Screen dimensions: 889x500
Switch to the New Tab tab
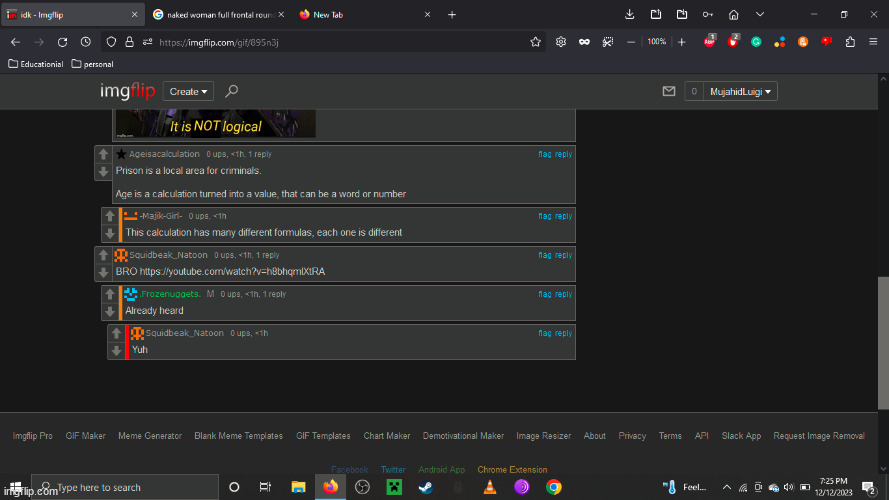point(365,15)
